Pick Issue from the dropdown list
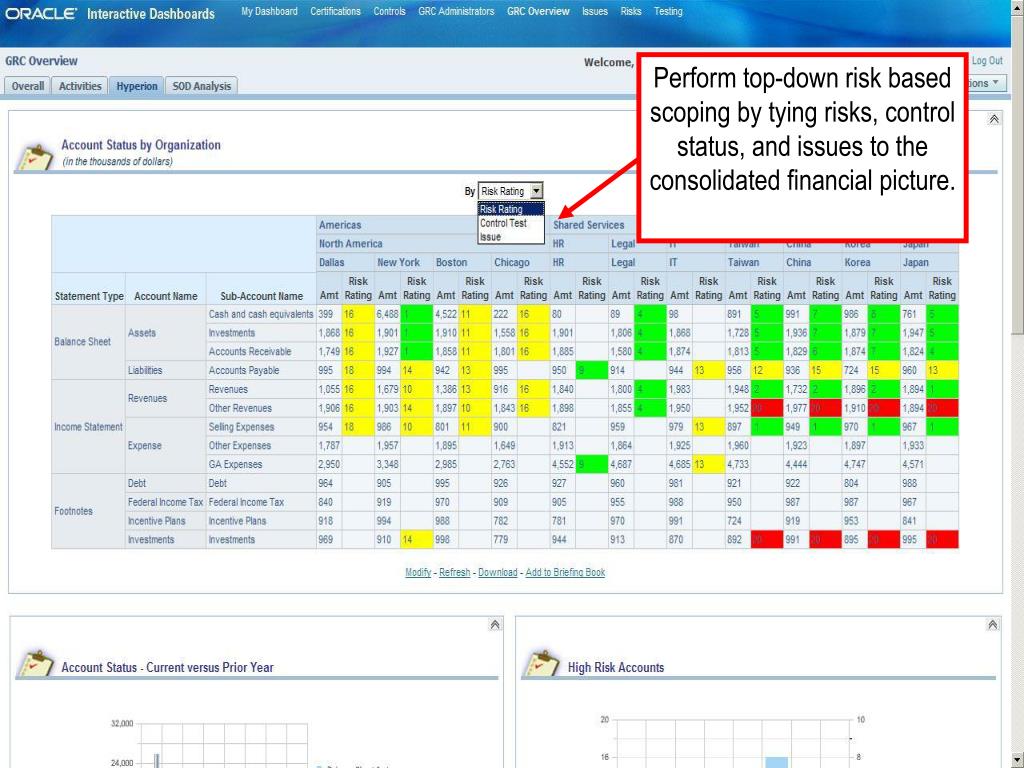Image resolution: width=1024 pixels, height=768 pixels. click(x=511, y=237)
